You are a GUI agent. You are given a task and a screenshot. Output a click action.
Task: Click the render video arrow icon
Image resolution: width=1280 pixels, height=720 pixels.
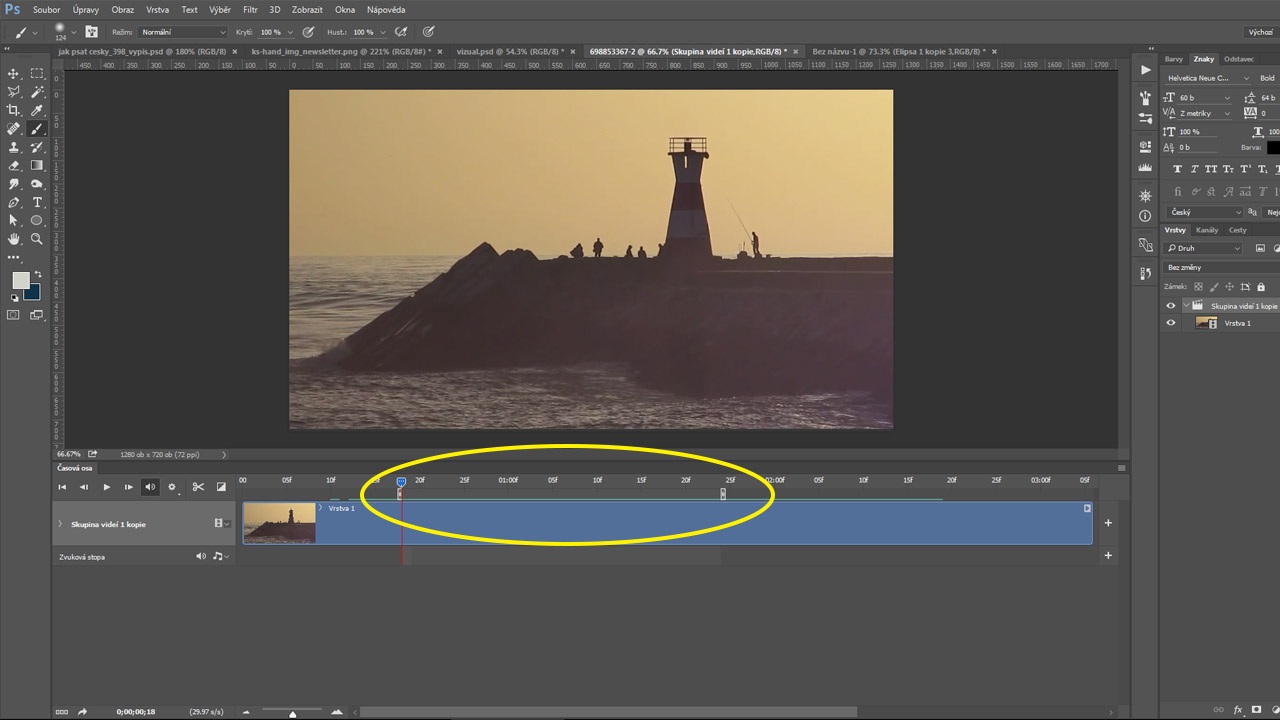83,712
